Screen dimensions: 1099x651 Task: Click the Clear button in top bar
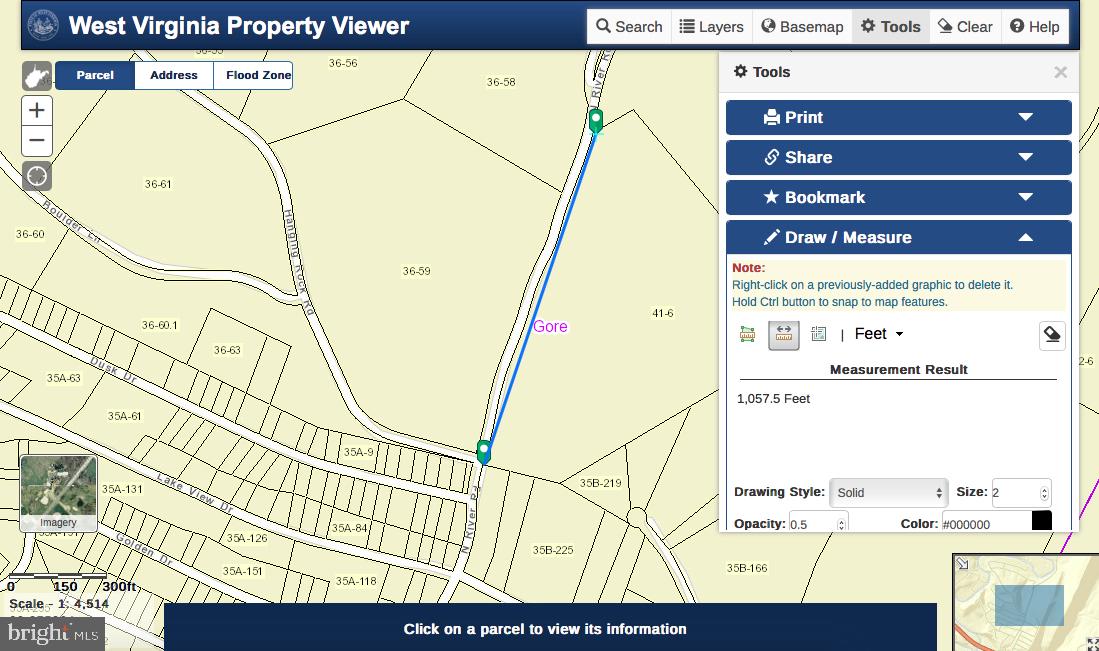click(x=965, y=27)
